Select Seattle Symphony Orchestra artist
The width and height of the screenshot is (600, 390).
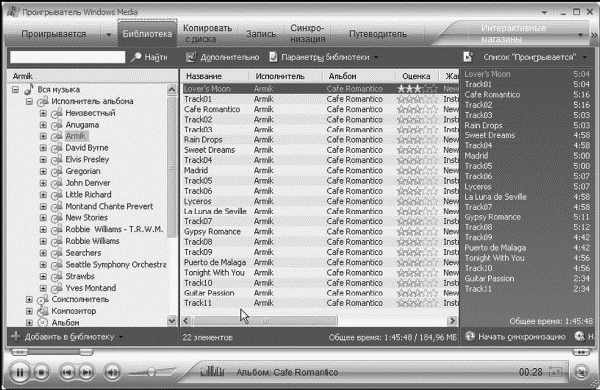[x=116, y=264]
